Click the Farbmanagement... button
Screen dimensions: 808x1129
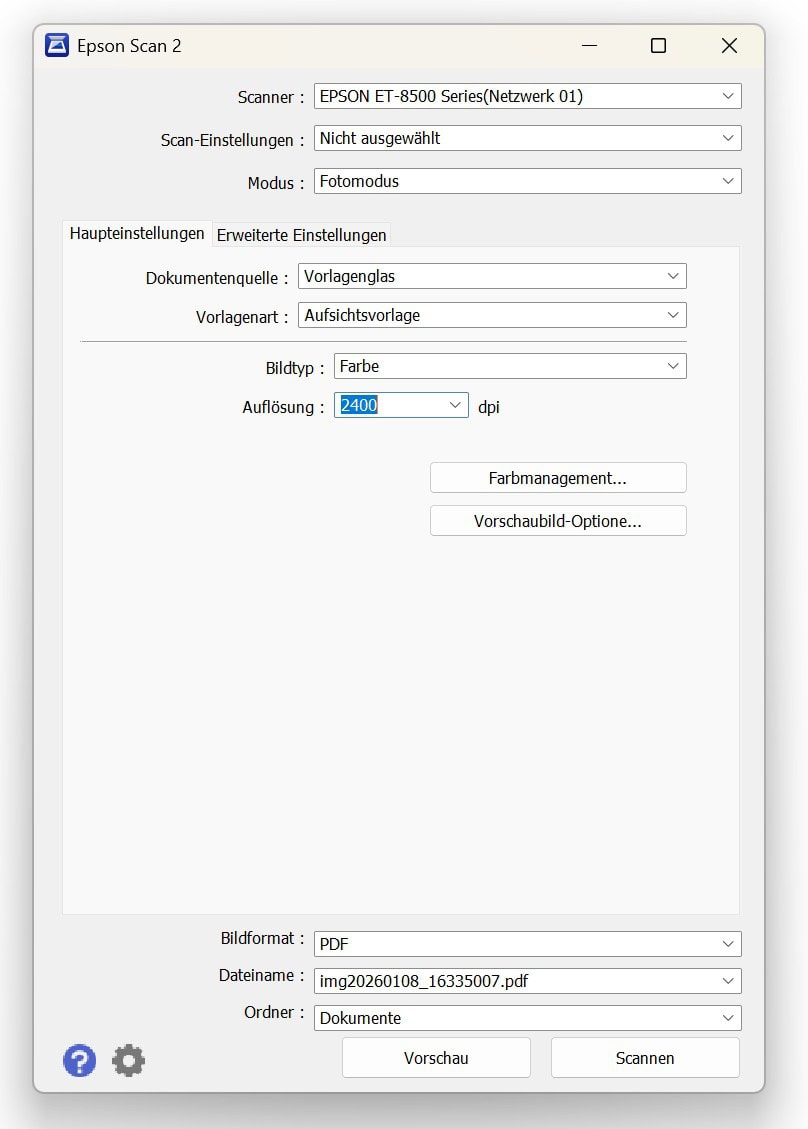coord(558,478)
